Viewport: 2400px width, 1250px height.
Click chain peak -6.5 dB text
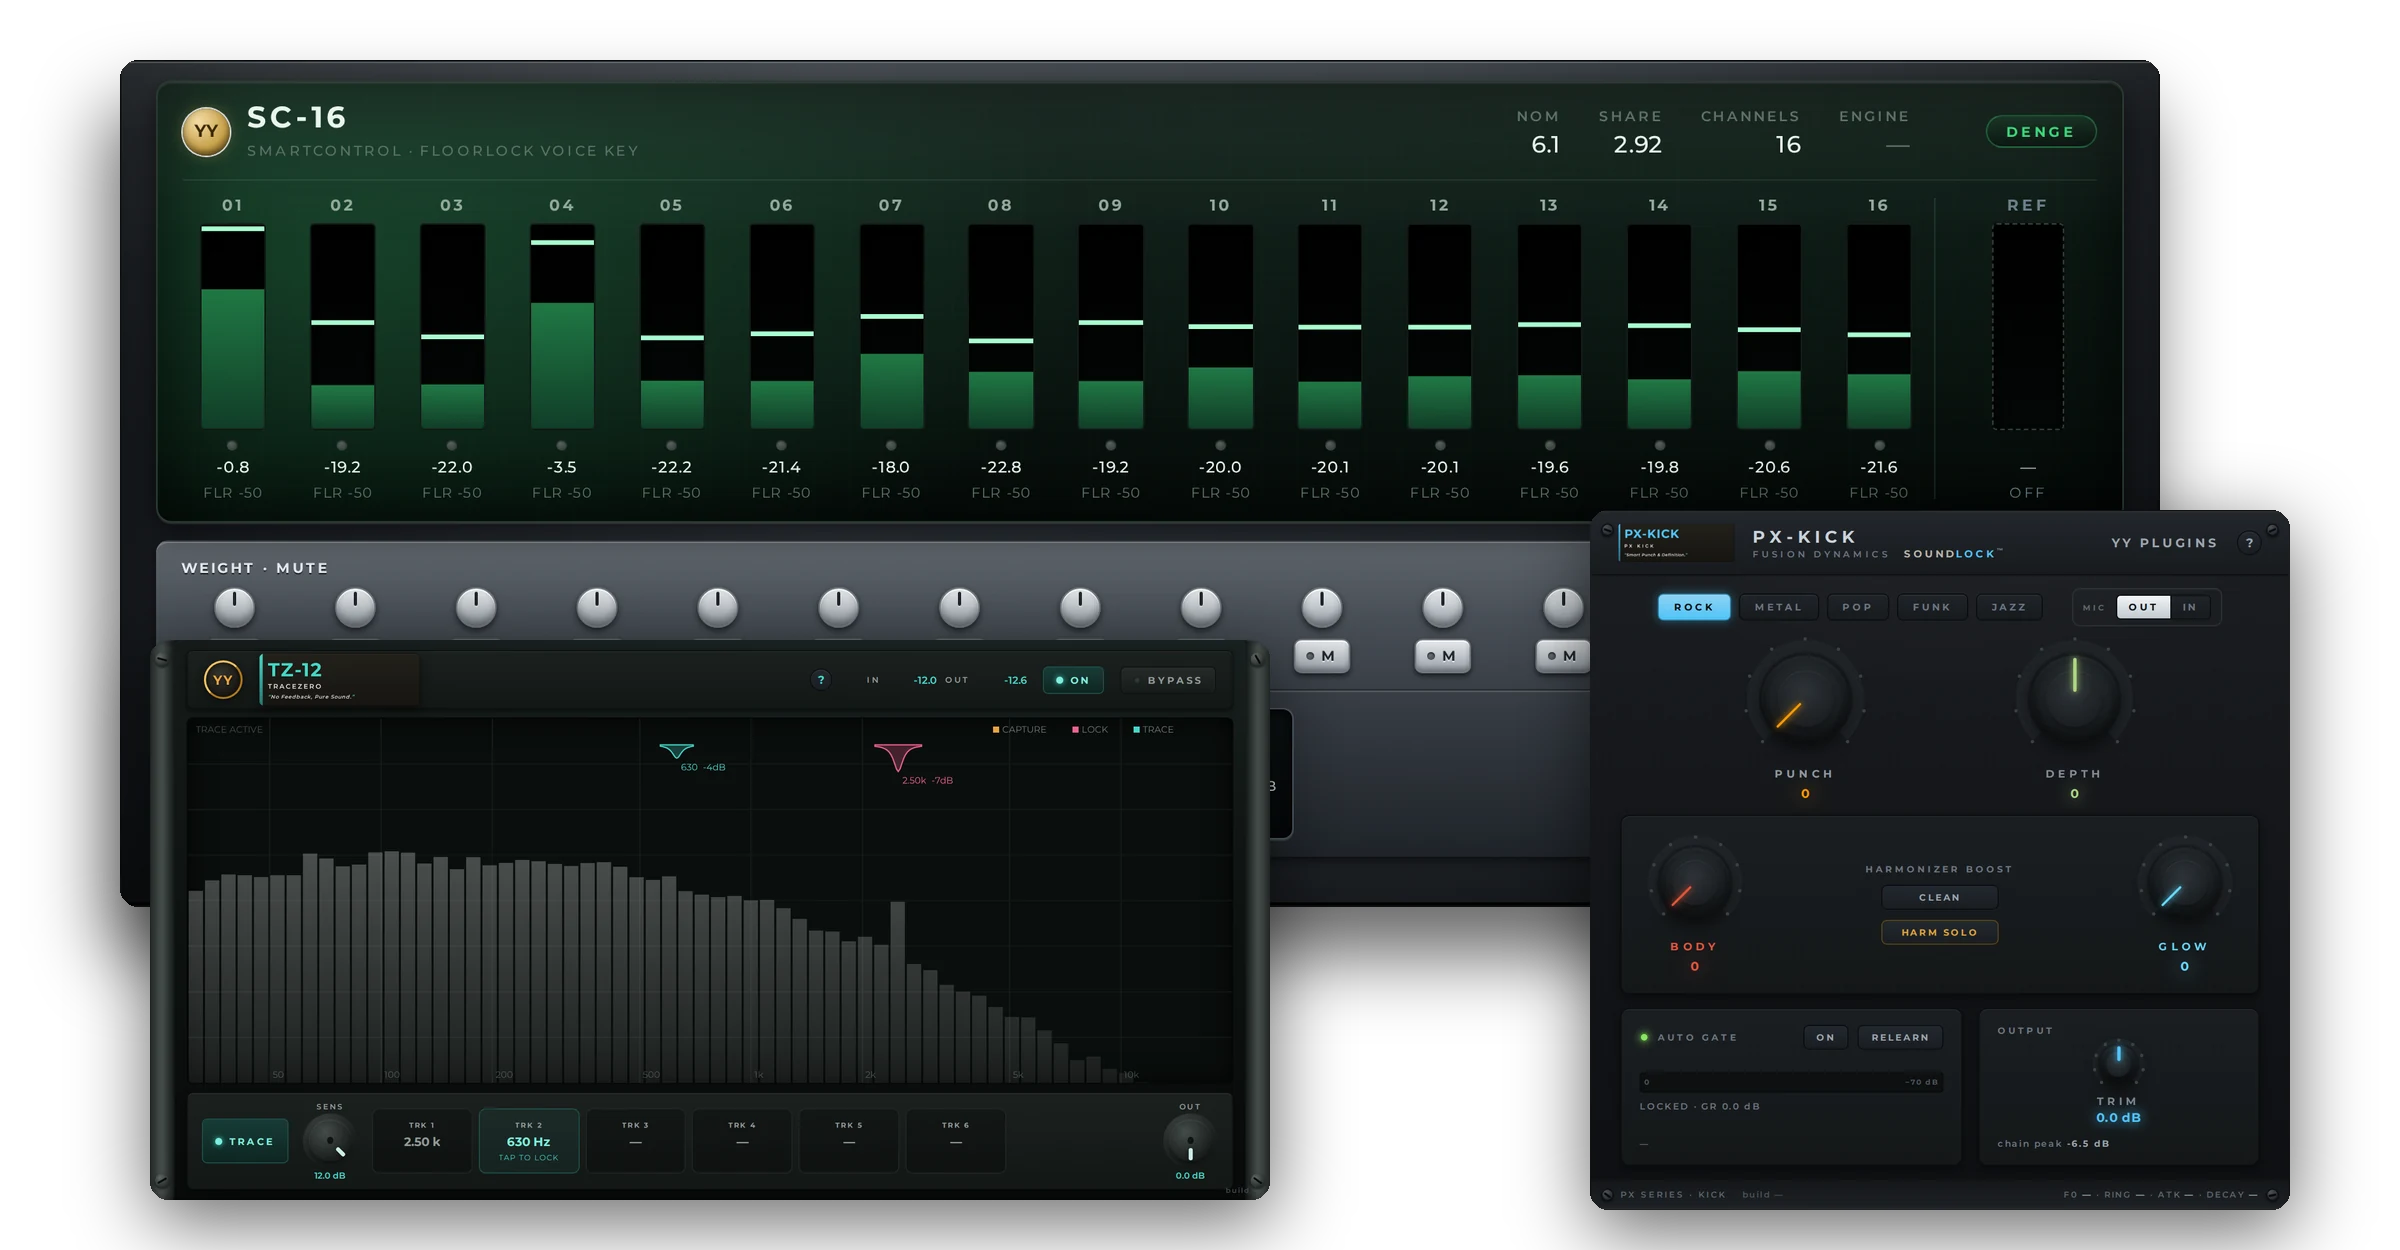[x=2053, y=1143]
